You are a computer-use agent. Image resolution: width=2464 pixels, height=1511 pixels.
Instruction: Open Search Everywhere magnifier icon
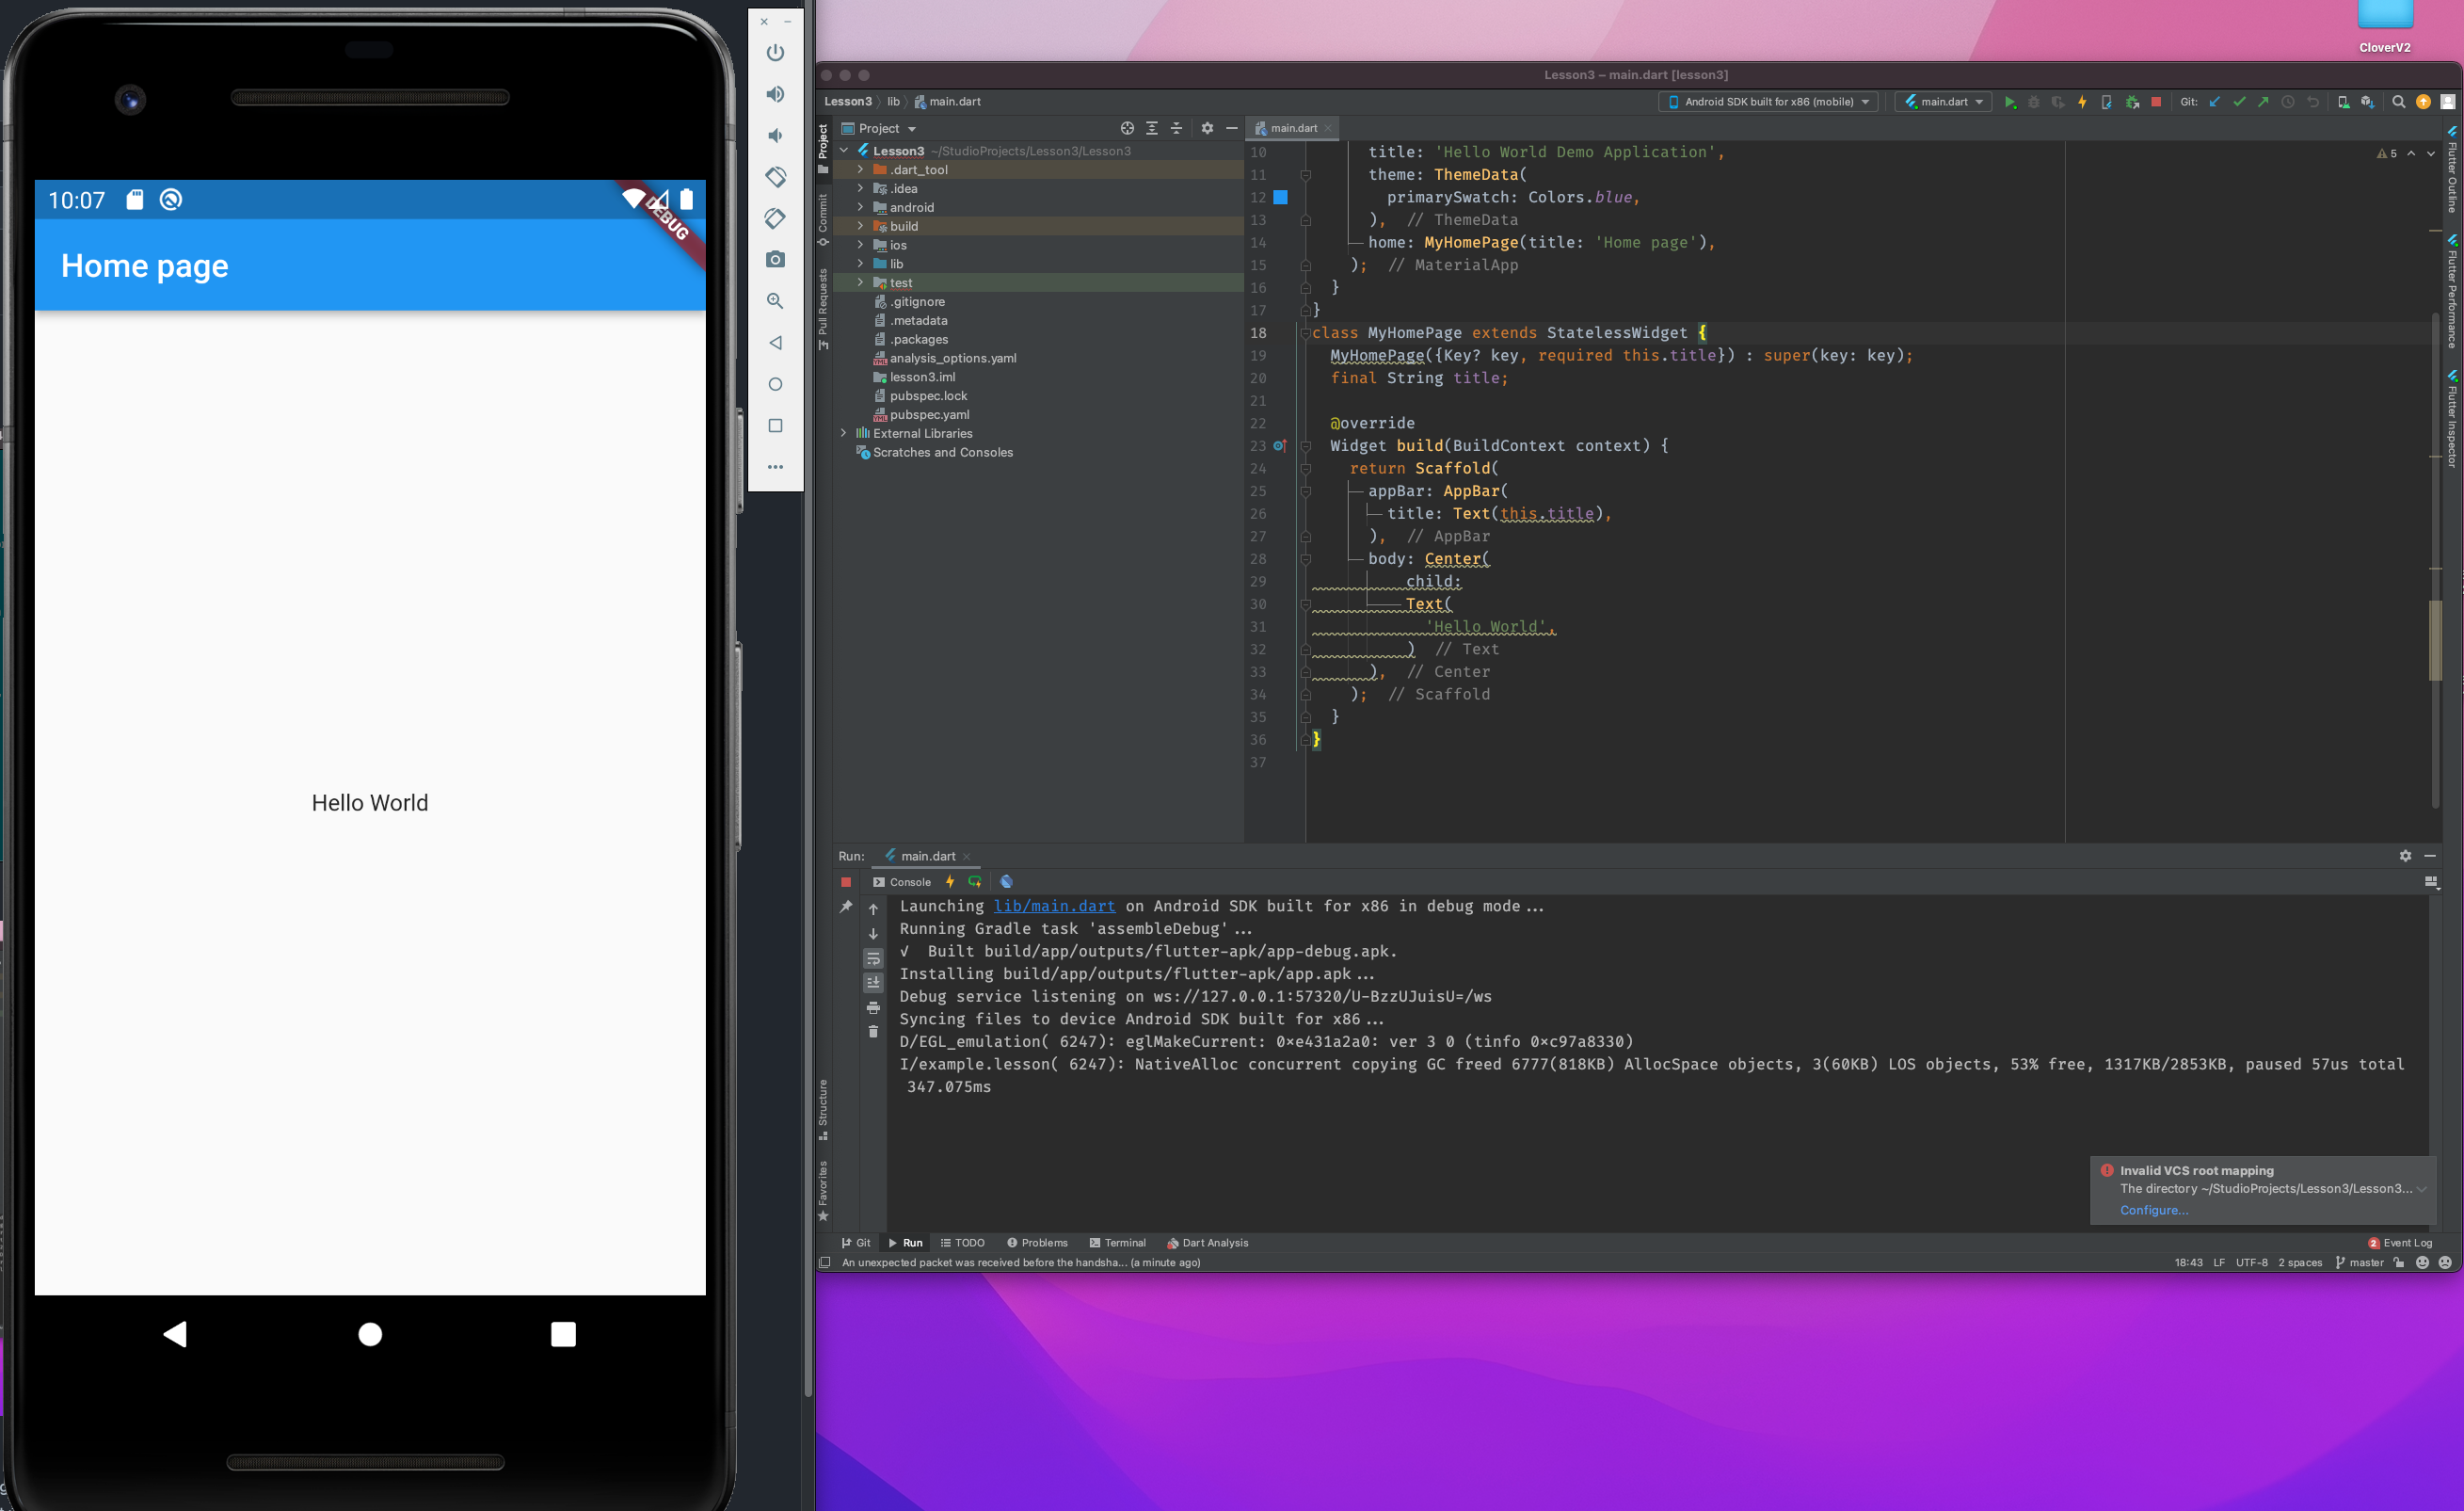[2398, 102]
